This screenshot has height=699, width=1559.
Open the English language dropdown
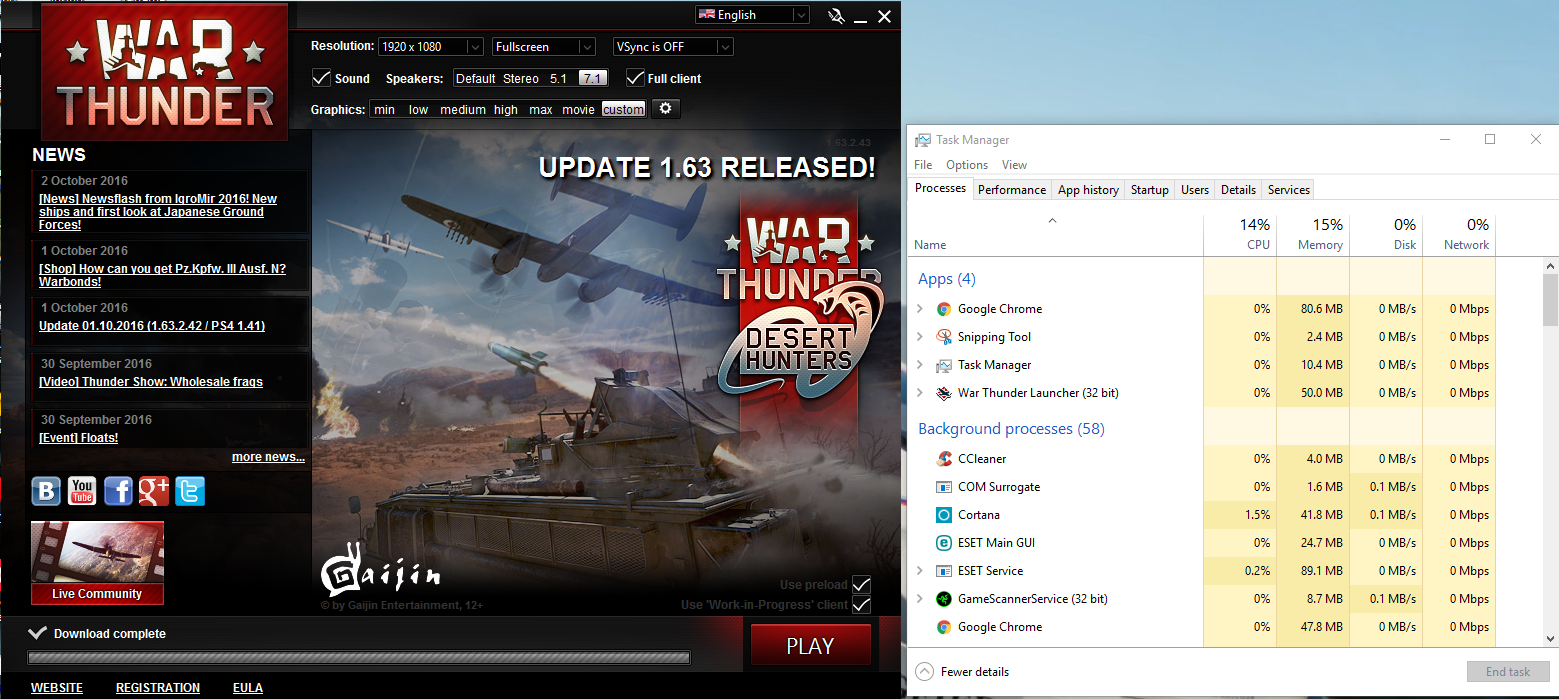coord(752,15)
